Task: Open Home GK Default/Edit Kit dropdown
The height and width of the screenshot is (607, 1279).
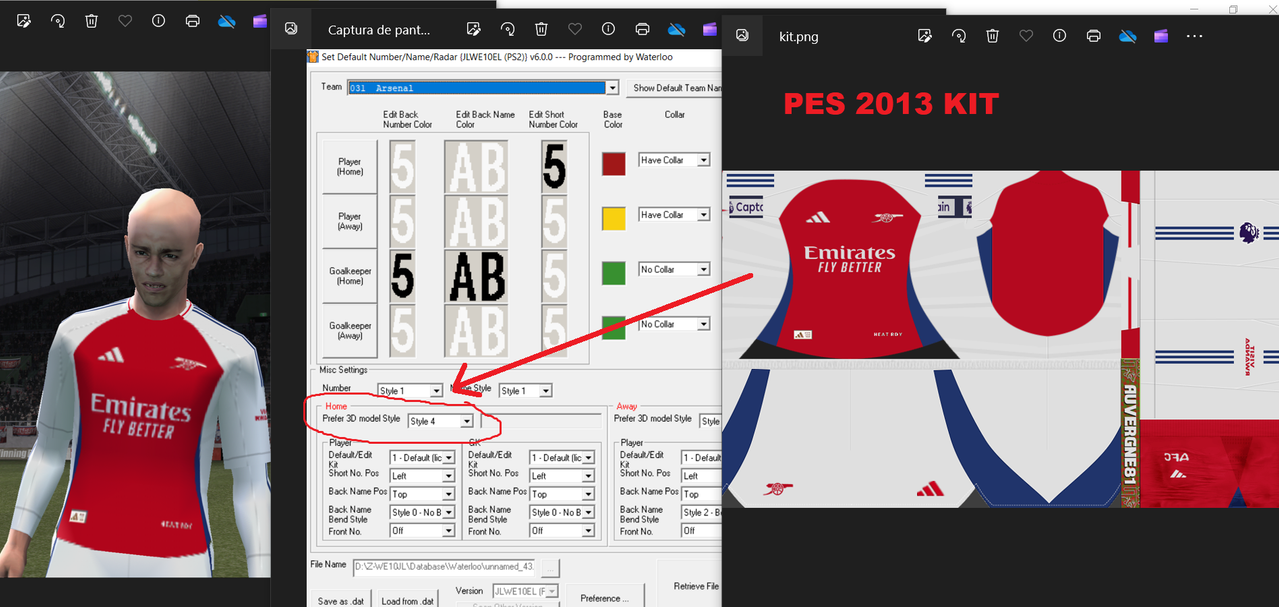Action: pos(588,458)
